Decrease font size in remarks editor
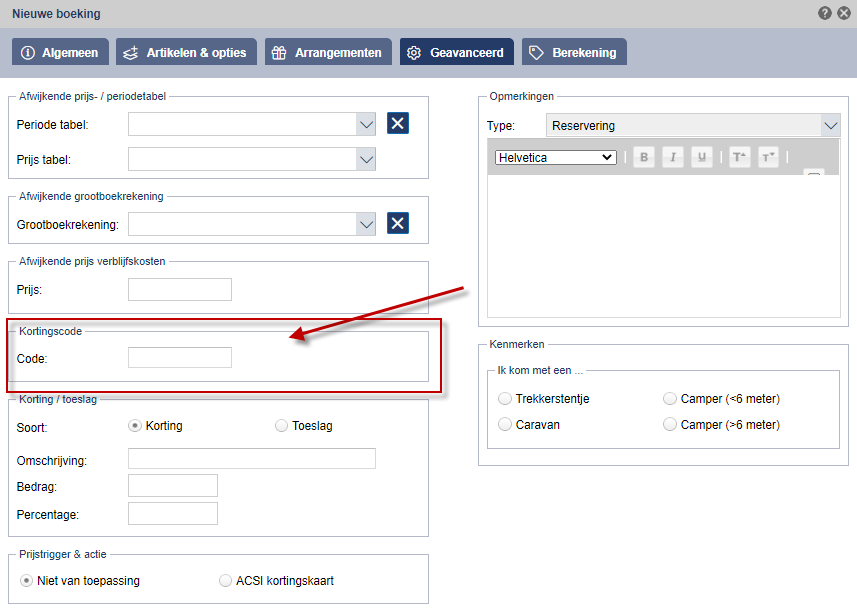 point(768,157)
